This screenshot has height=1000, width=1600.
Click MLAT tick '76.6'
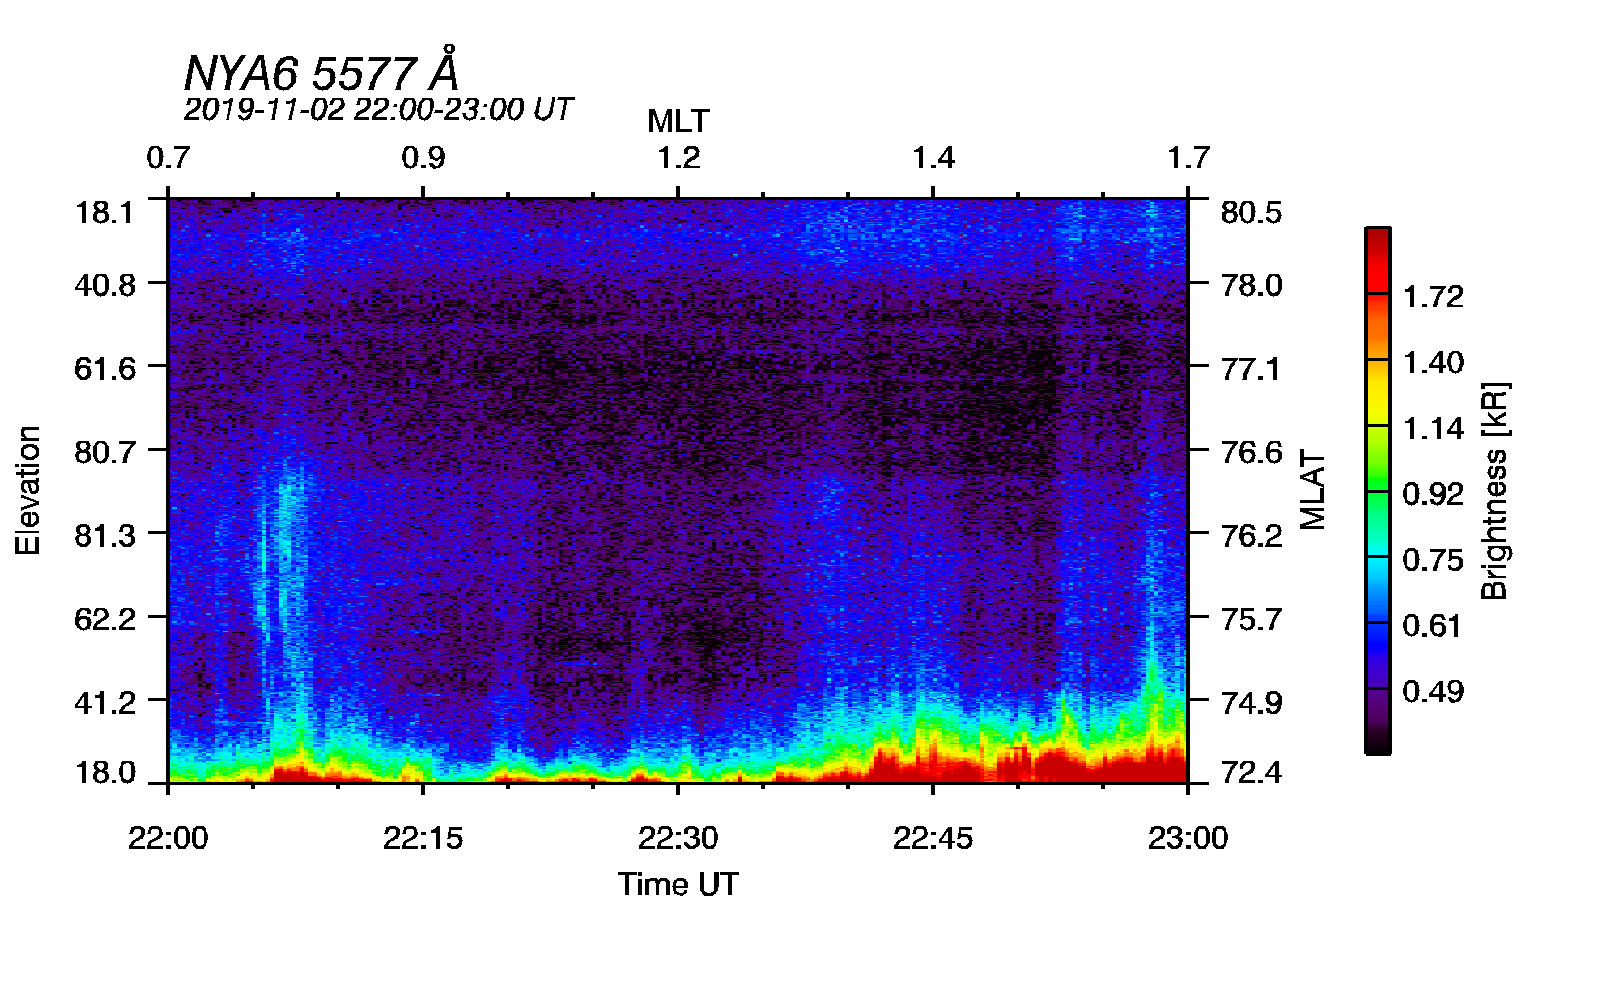[x=1251, y=452]
